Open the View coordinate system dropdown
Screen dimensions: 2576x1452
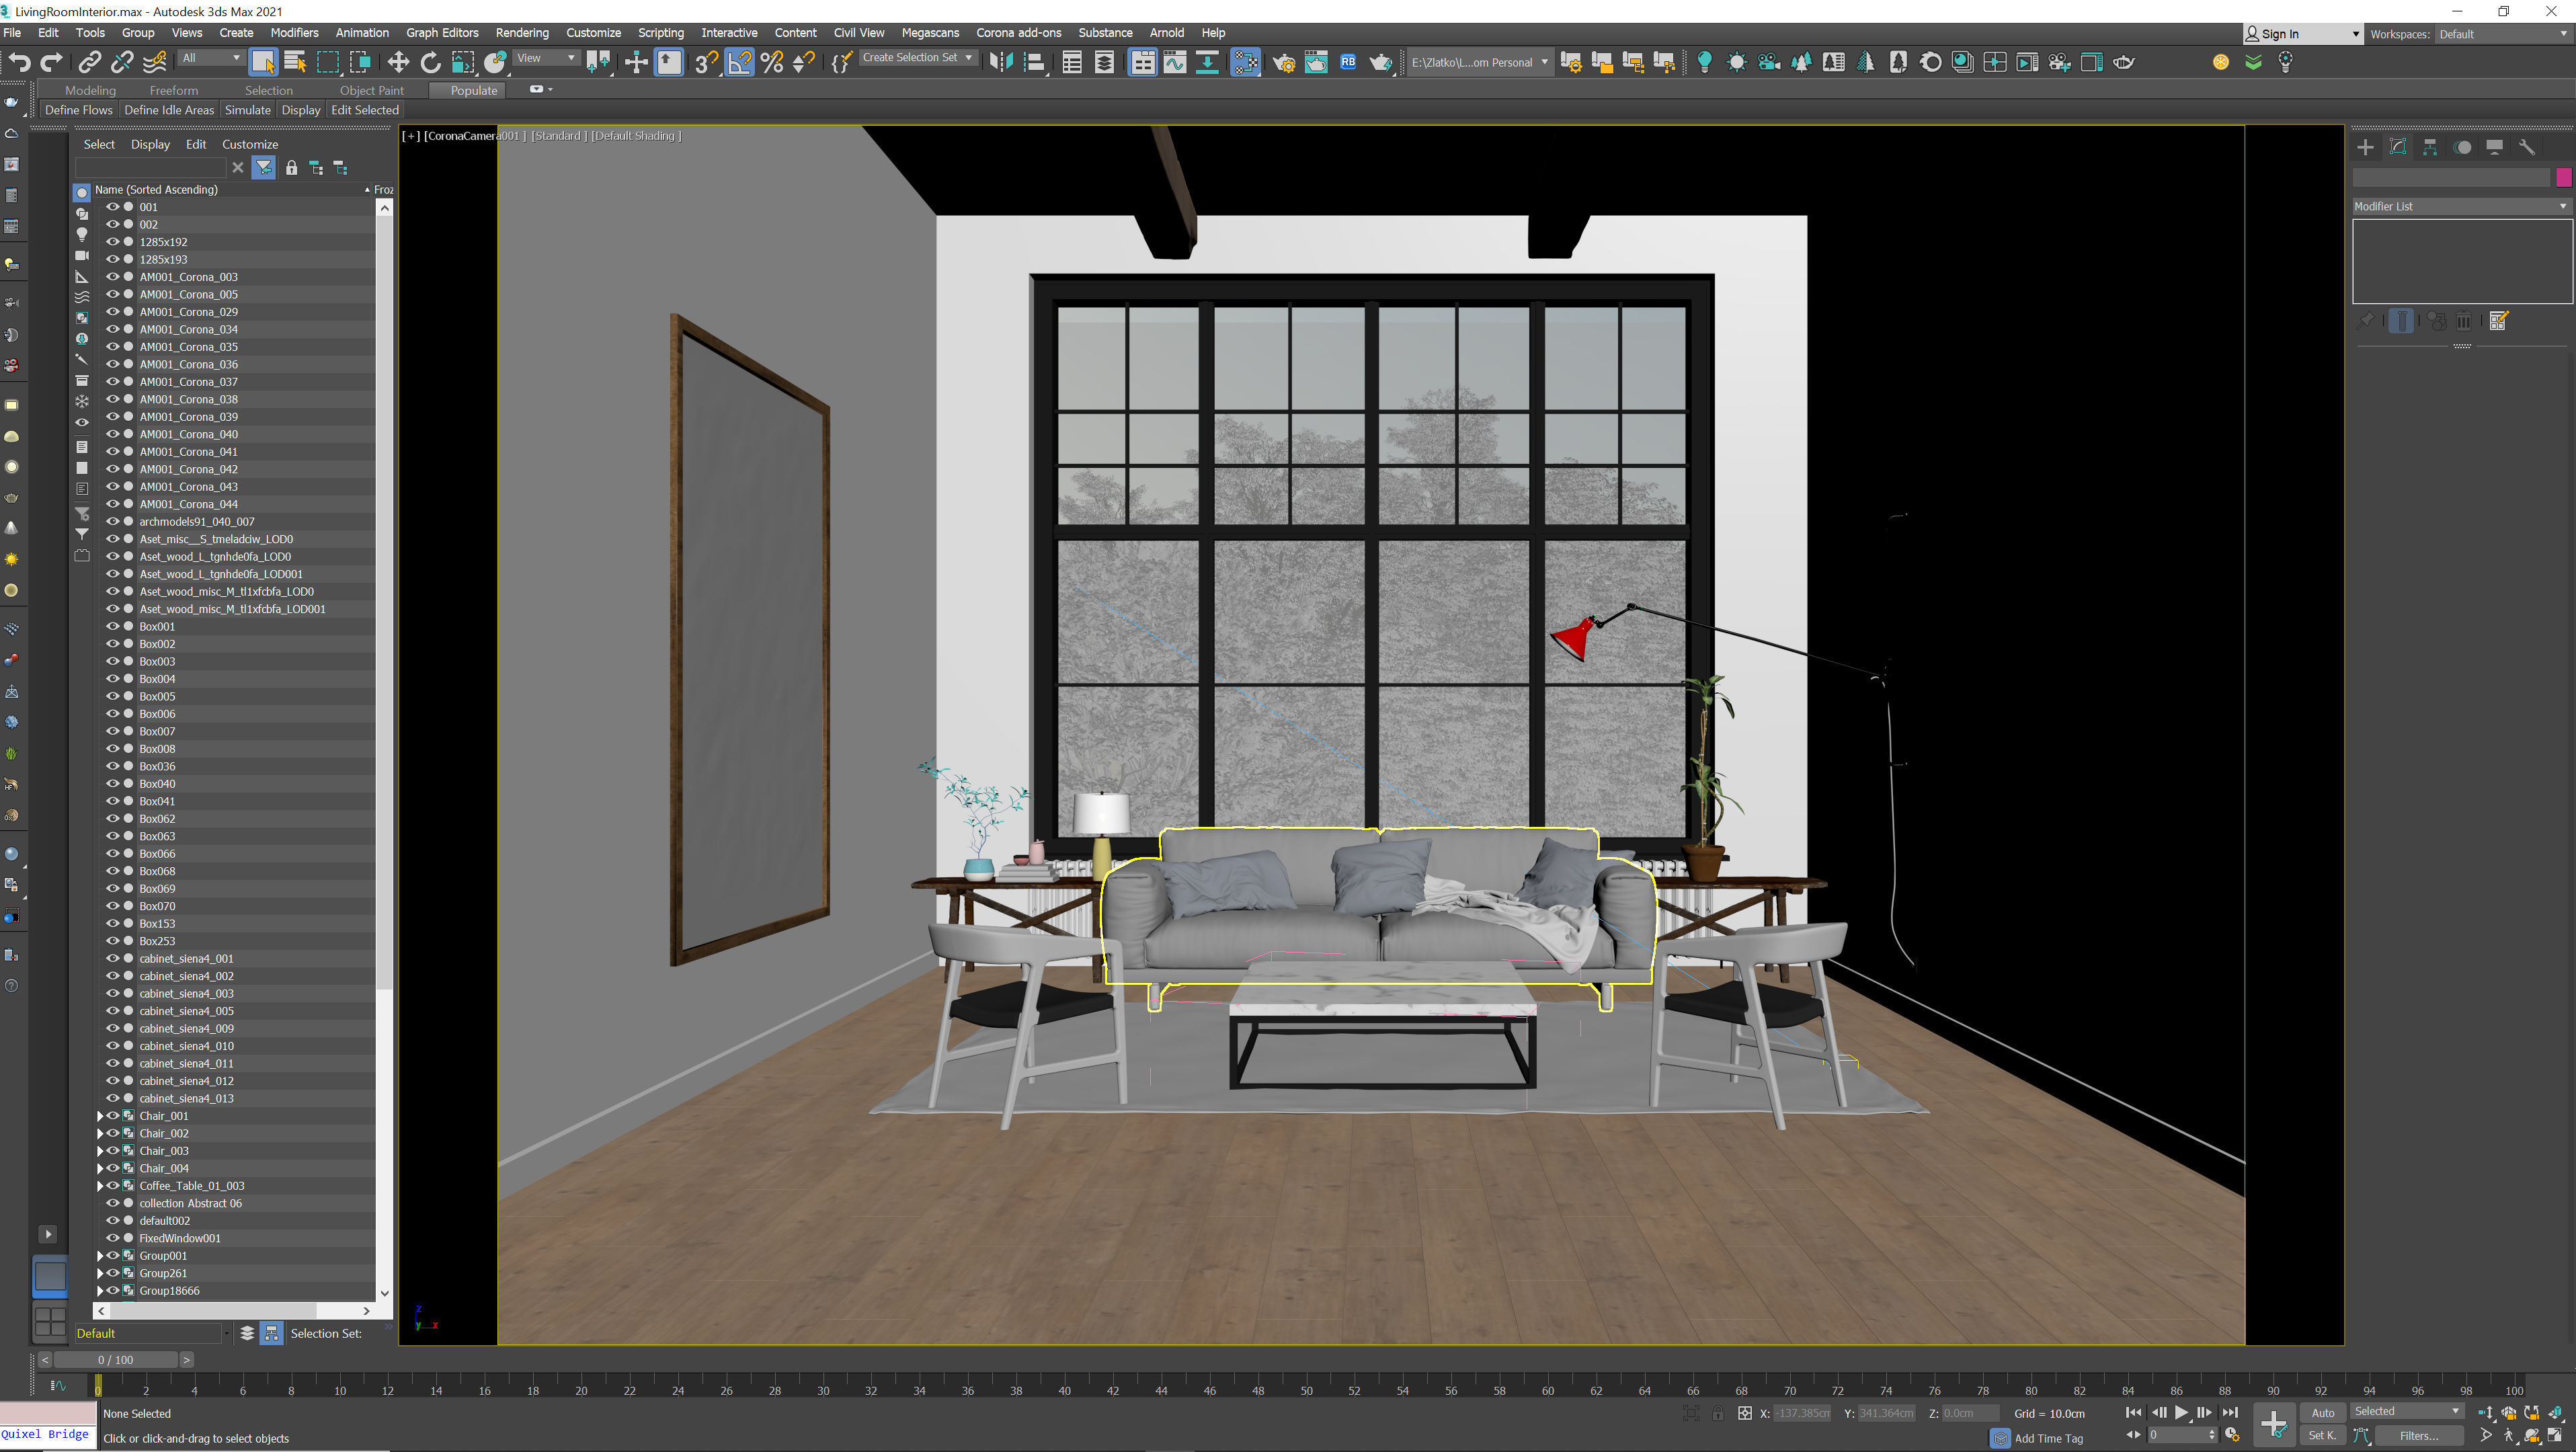[546, 58]
